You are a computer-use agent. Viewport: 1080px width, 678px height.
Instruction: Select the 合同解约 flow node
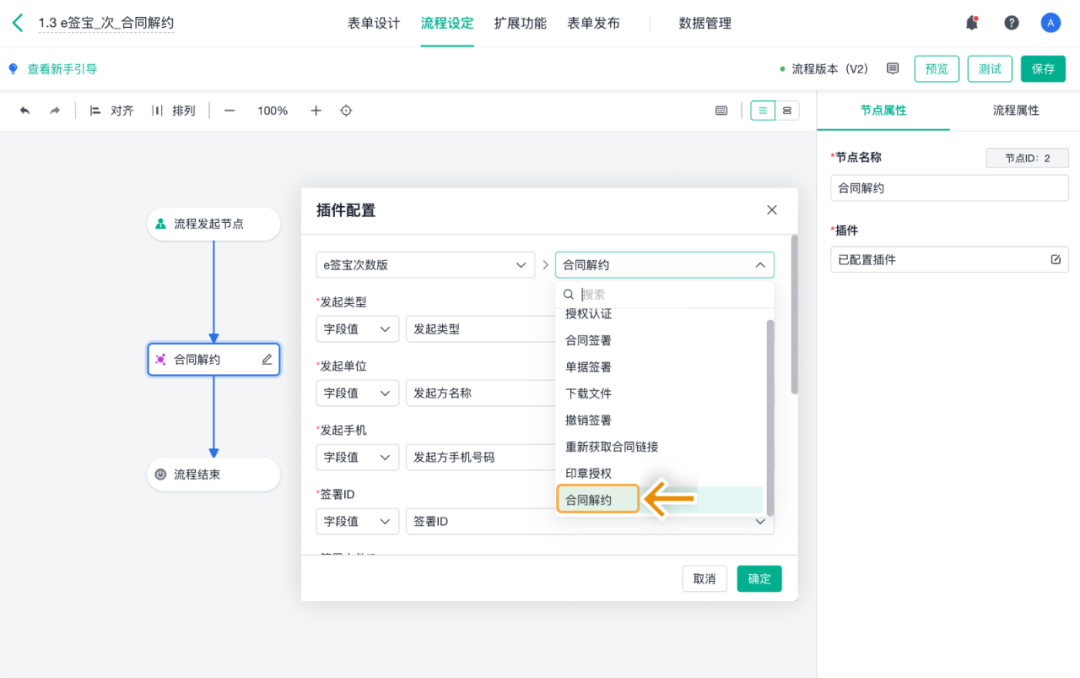[214, 359]
